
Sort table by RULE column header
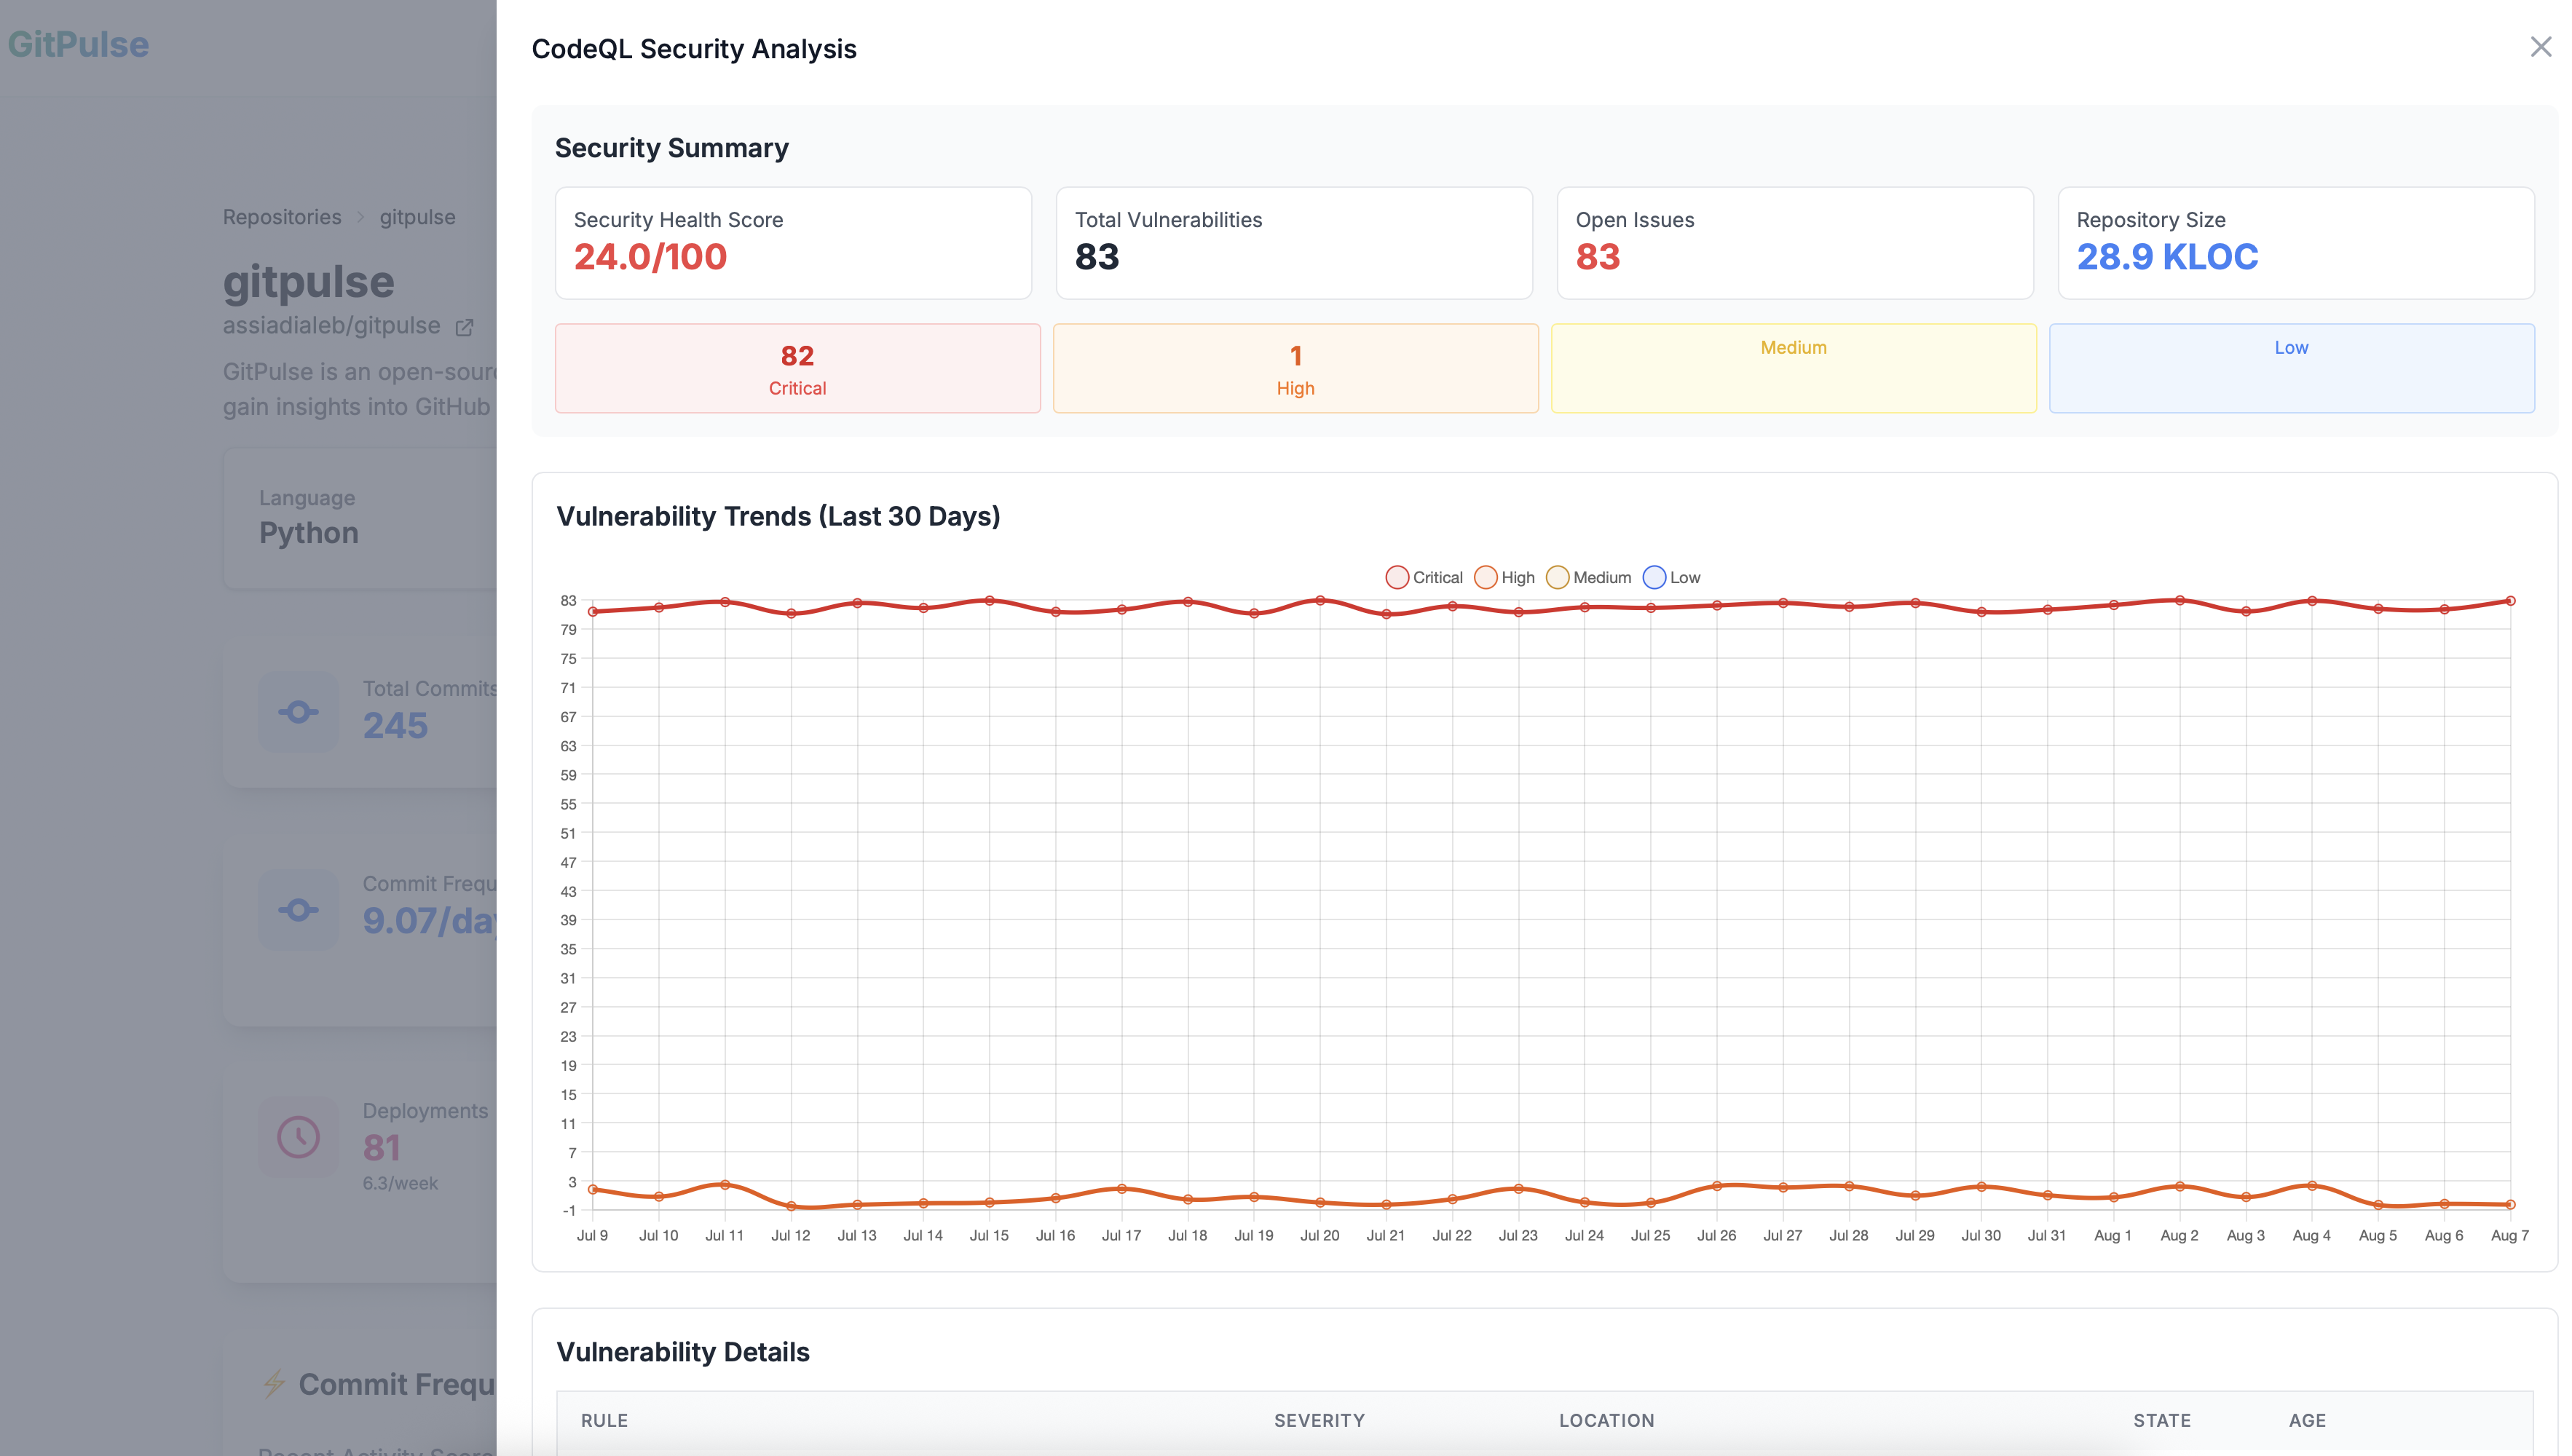coord(604,1420)
